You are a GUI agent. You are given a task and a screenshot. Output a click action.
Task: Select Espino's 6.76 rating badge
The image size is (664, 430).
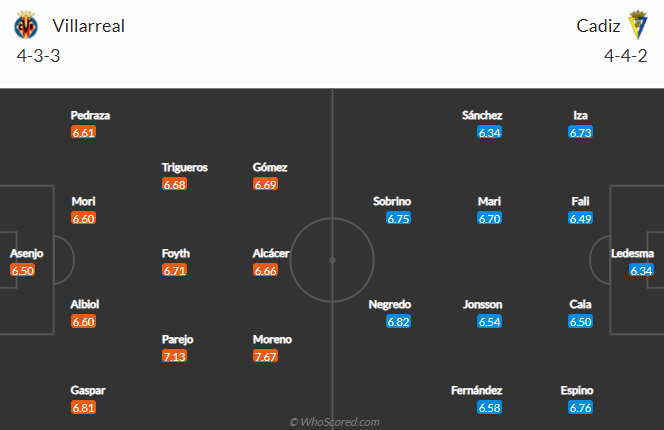tap(581, 408)
